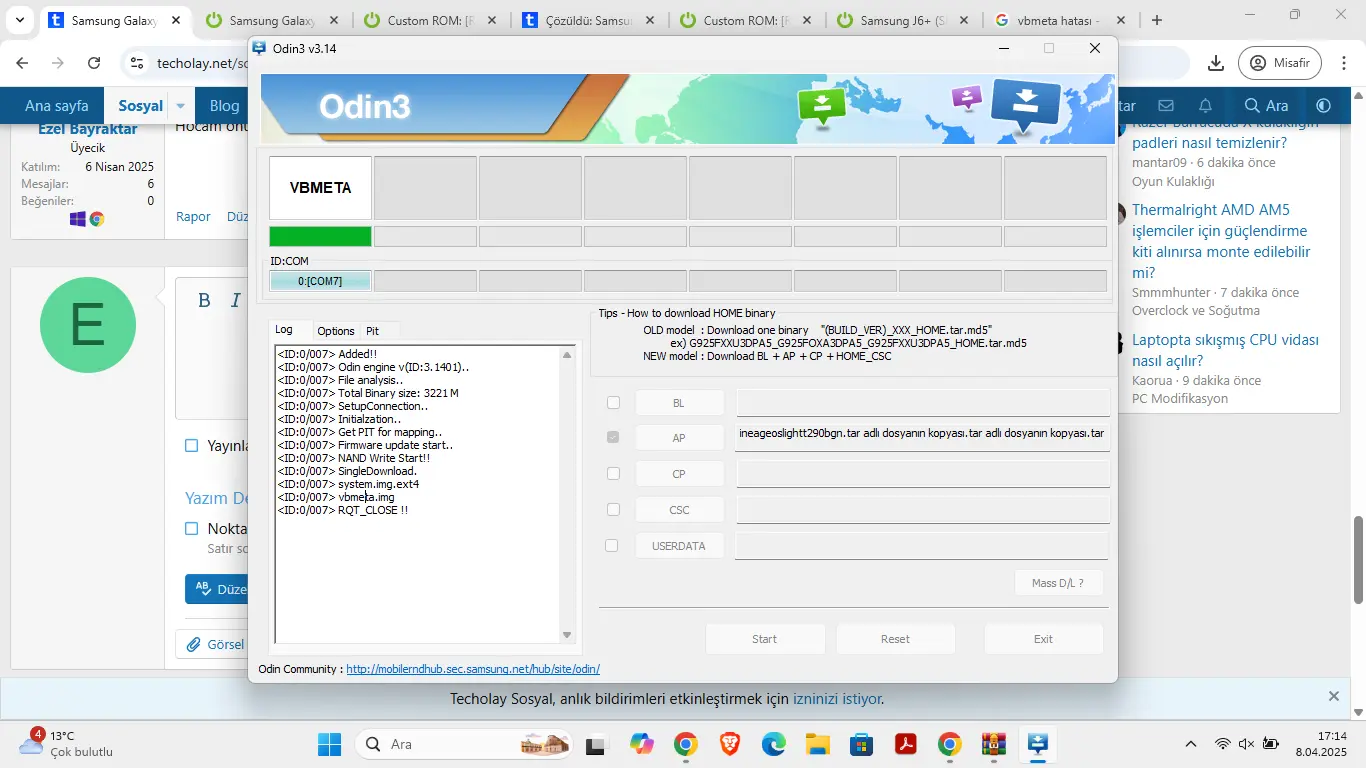
Task: Click the muted volume tray icon
Action: (x=1246, y=744)
